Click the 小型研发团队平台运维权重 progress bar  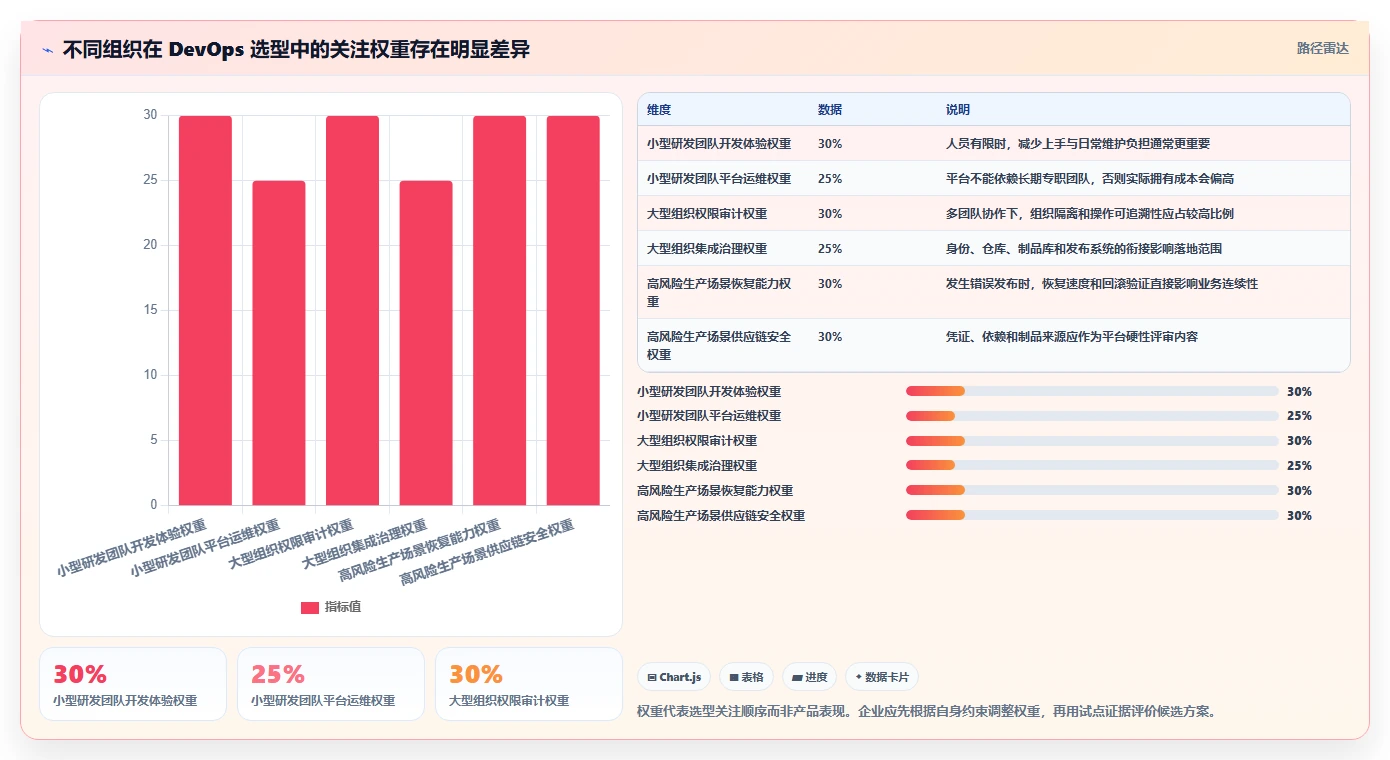(1092, 416)
